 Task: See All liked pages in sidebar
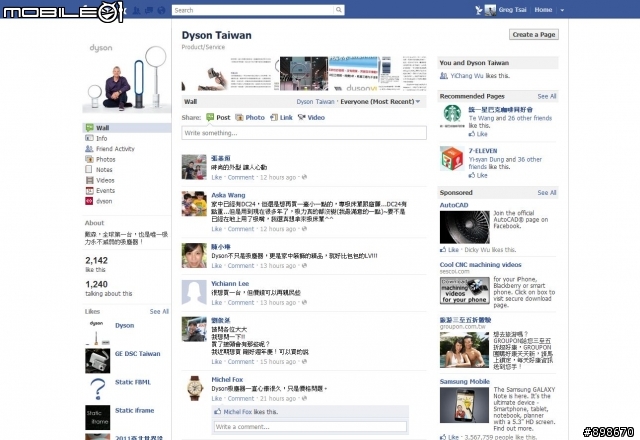click(159, 311)
